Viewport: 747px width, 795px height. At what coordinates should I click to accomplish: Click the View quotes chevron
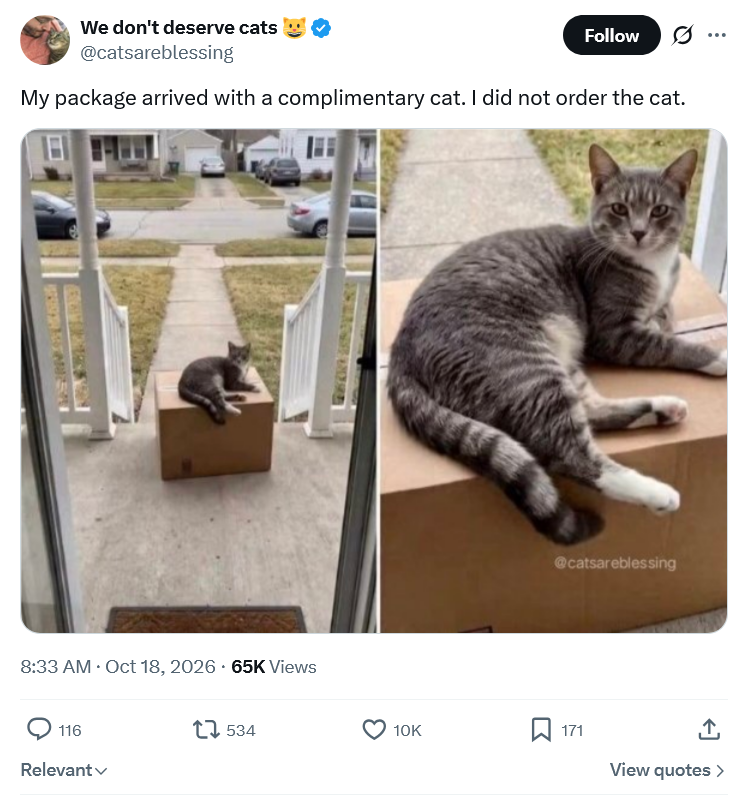click(720, 770)
